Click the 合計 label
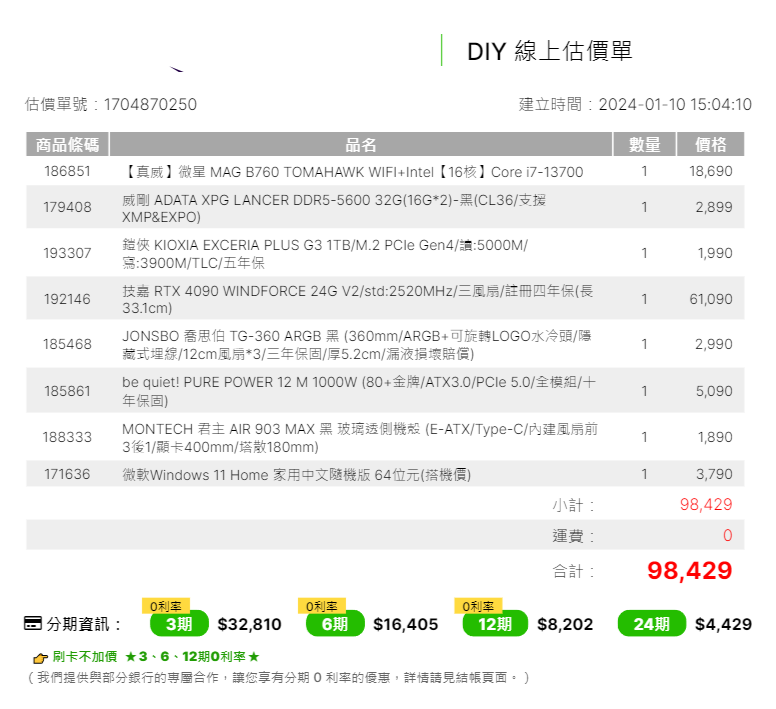The height and width of the screenshot is (709, 776). (x=573, y=571)
